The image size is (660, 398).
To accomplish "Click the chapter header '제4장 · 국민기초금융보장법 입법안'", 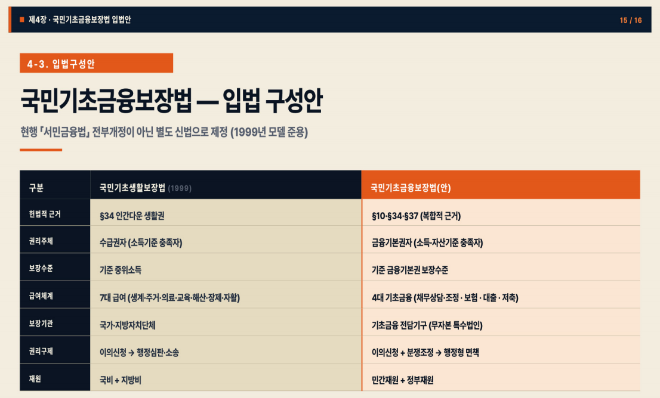I will tap(80, 20).
